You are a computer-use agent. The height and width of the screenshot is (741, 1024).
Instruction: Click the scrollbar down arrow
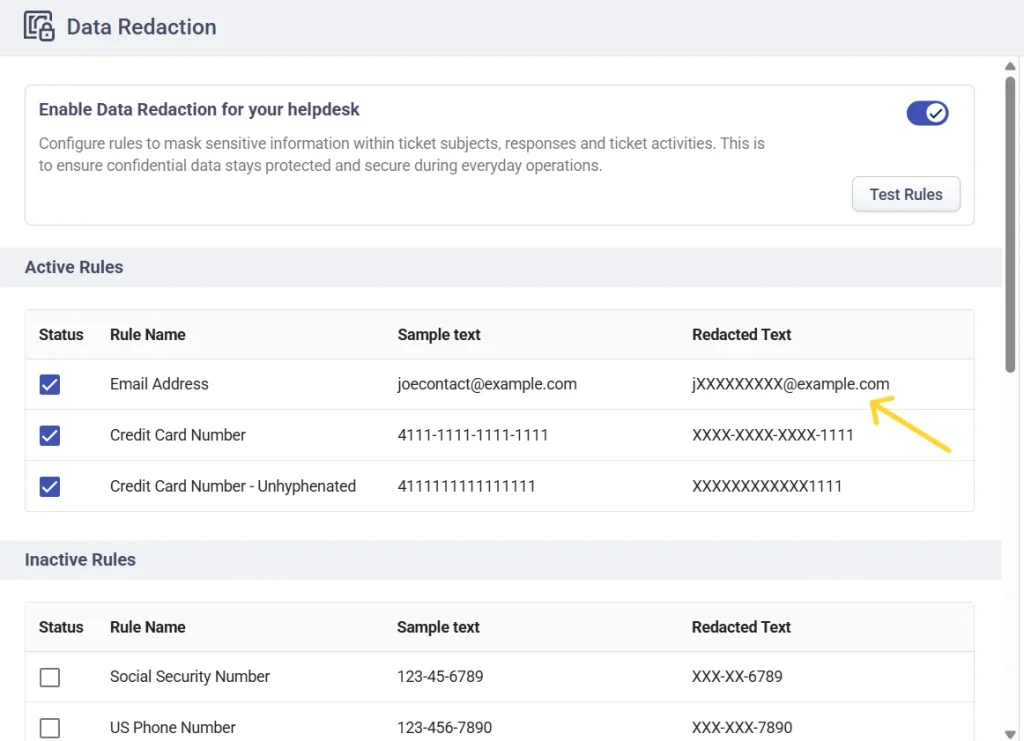point(1010,731)
